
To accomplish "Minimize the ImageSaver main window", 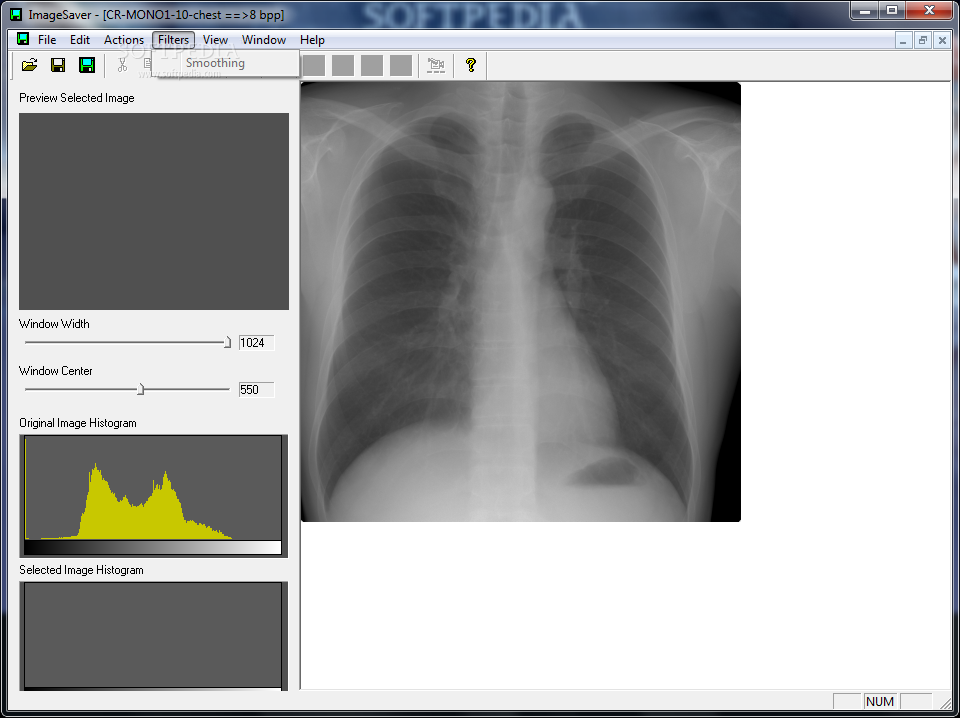I will pos(865,10).
